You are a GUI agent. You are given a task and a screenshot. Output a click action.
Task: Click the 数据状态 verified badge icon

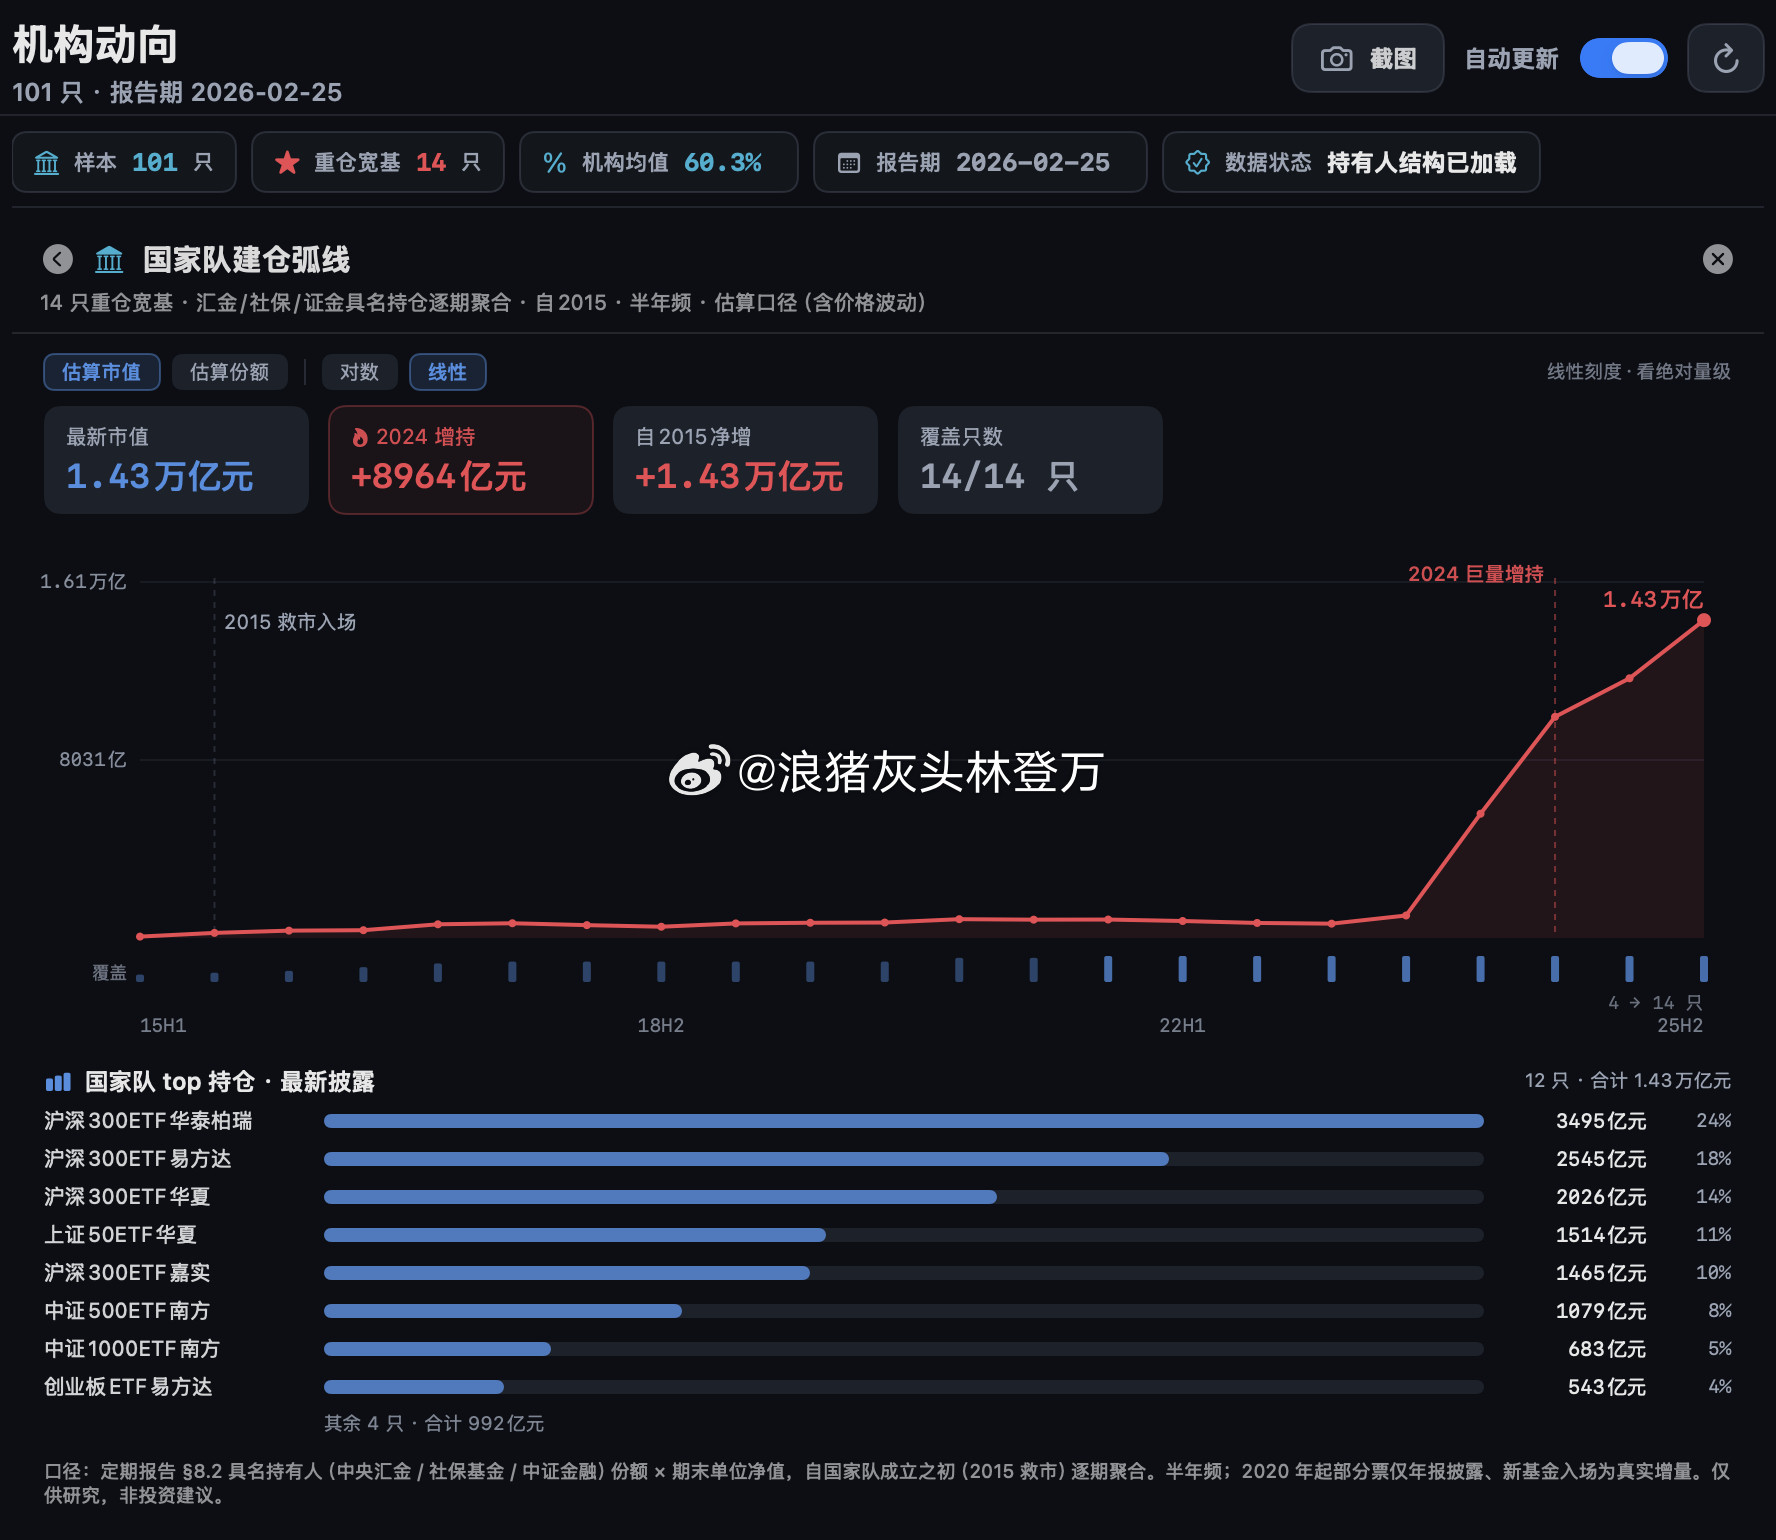point(1197,163)
